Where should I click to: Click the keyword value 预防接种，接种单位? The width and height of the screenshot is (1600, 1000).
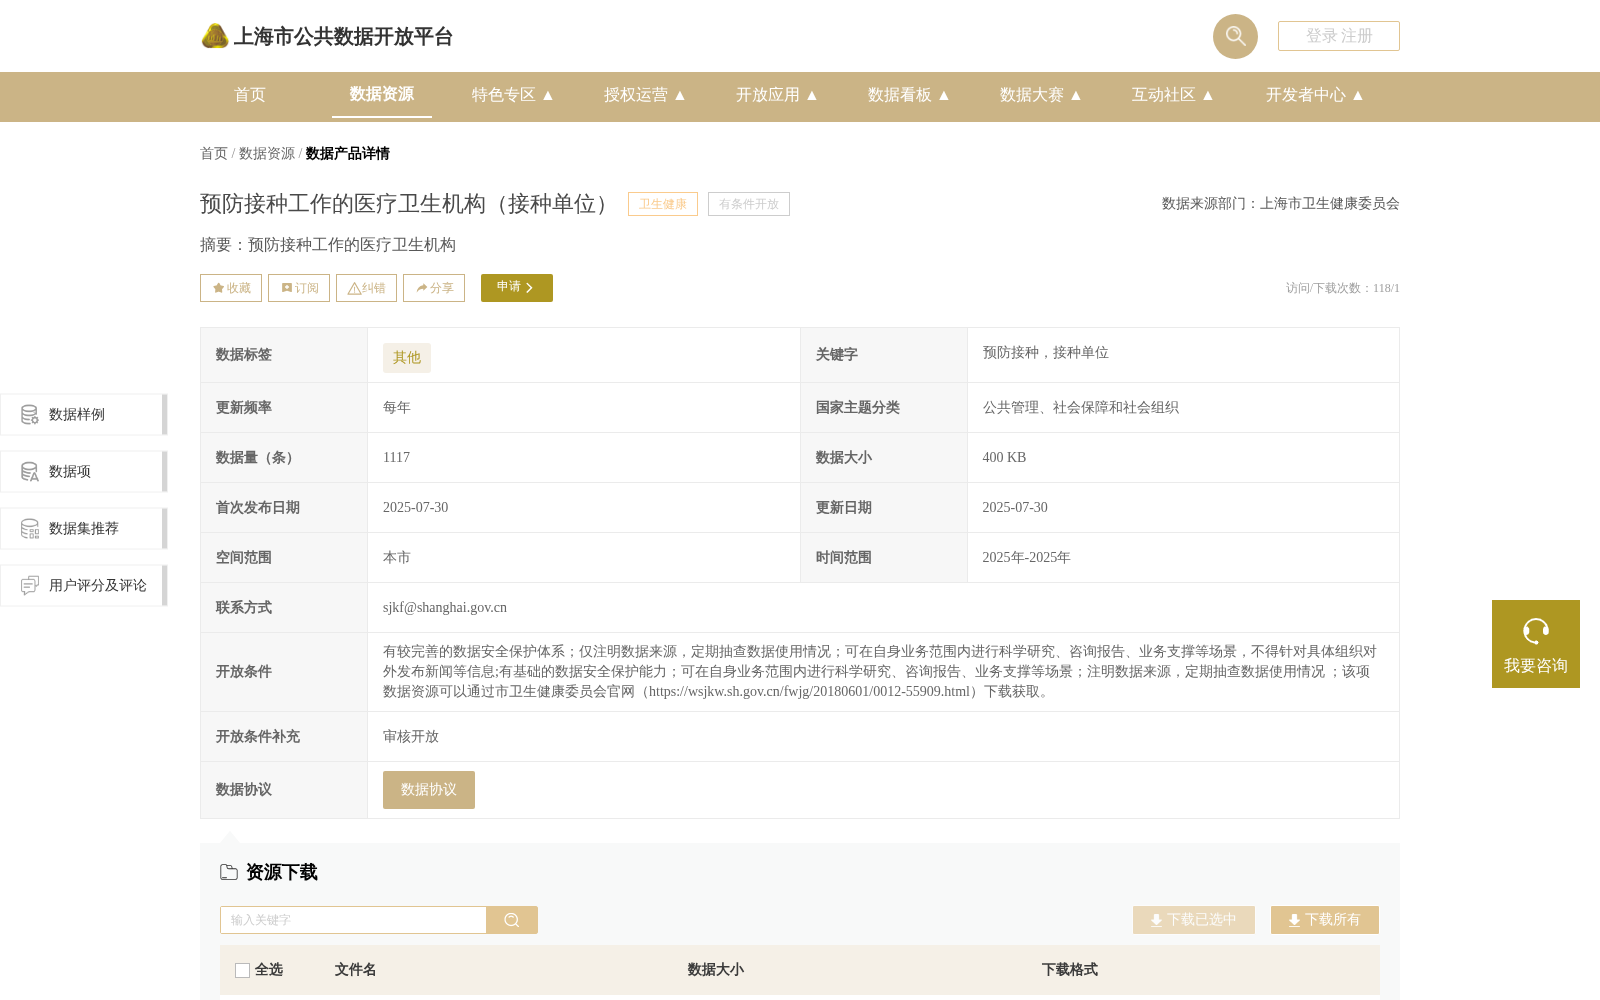(x=1045, y=353)
